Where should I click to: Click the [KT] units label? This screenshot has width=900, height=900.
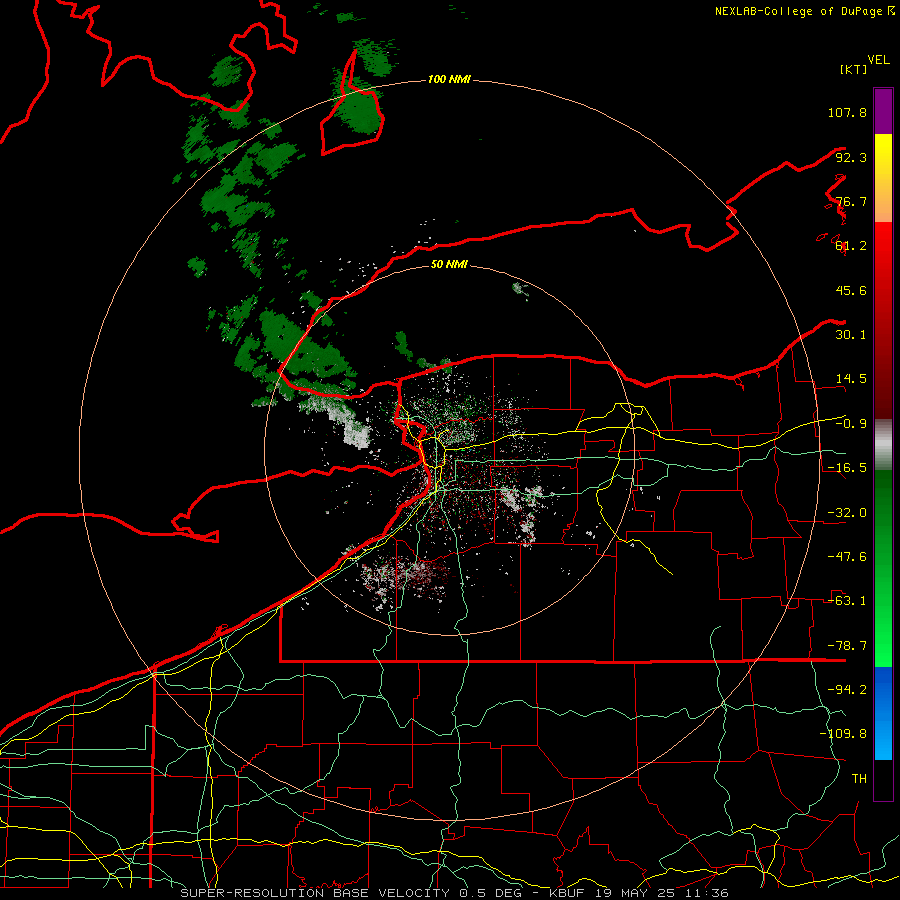point(853,69)
